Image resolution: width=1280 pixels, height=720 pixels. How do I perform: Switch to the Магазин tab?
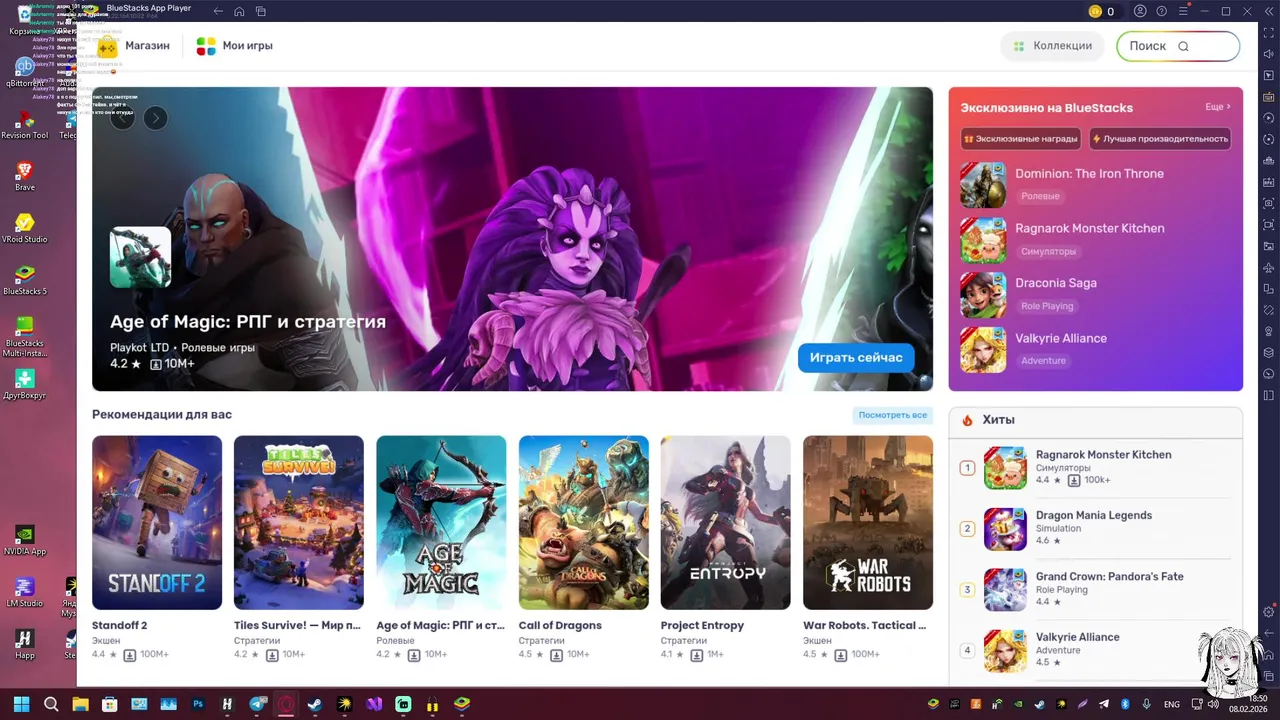(134, 46)
